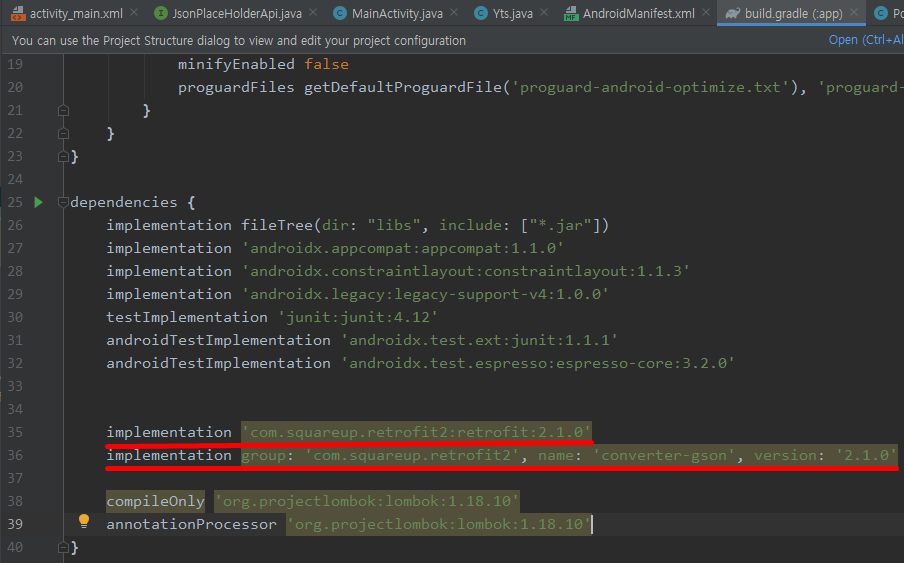Click fold marker on line 21 closing brace
Viewport: 904px width, 563px height.
(63, 110)
